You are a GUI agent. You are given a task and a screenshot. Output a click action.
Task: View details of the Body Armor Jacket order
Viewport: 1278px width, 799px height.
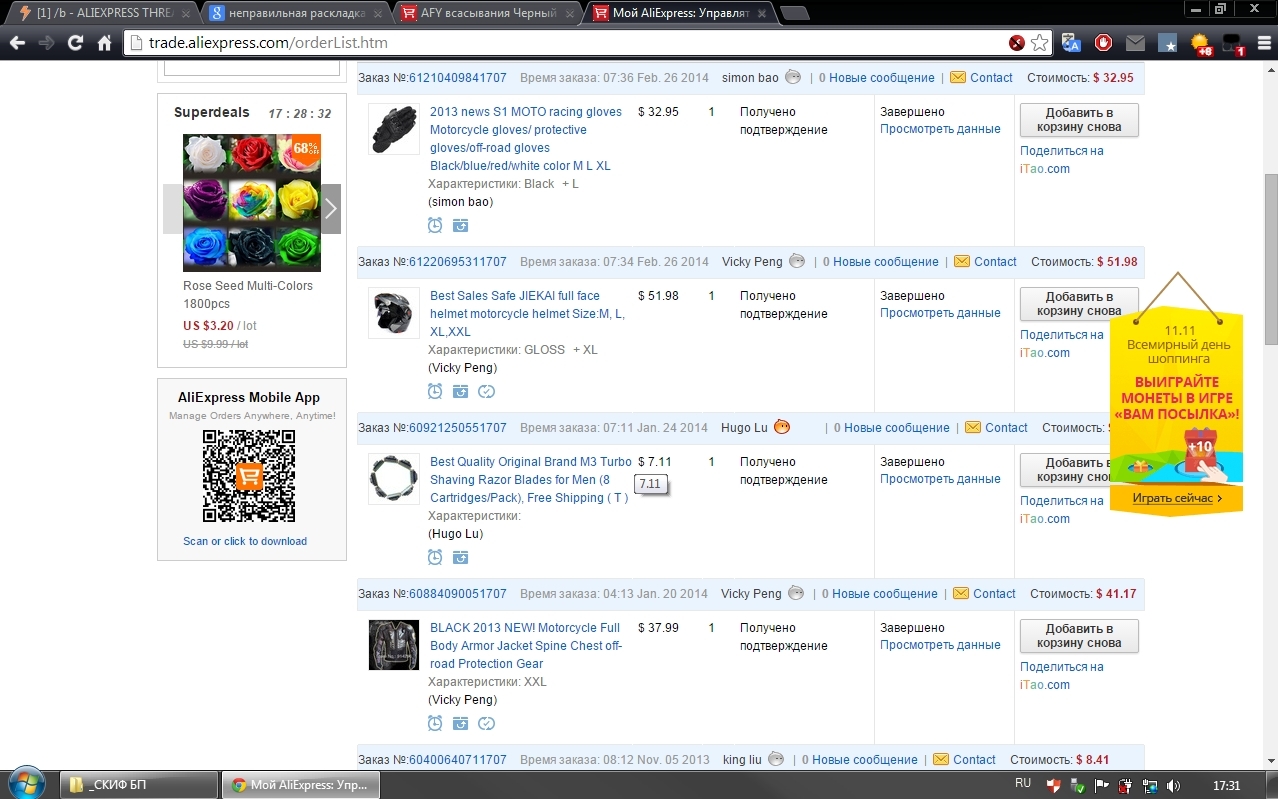tap(940, 645)
